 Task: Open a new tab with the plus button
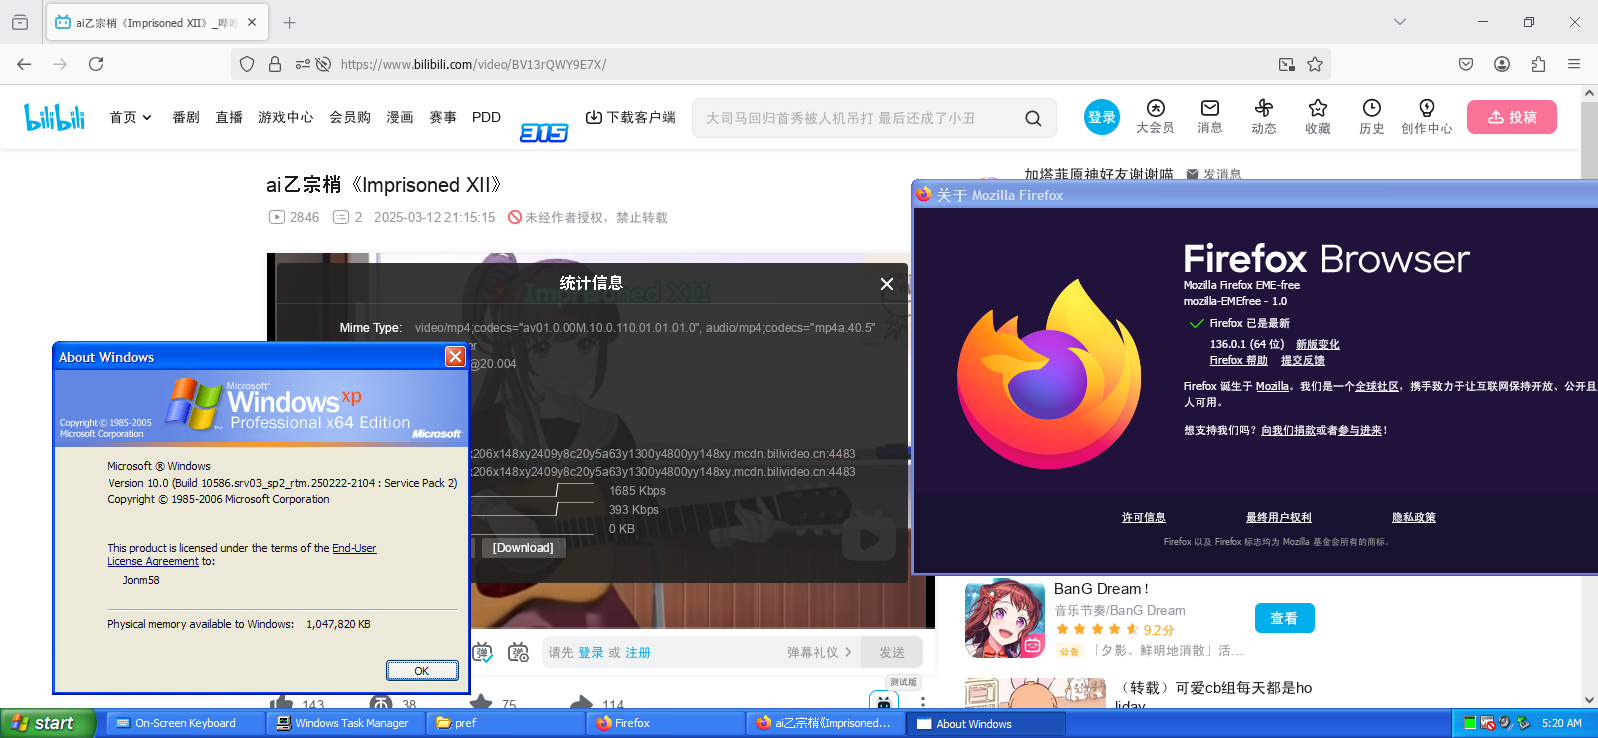(289, 22)
